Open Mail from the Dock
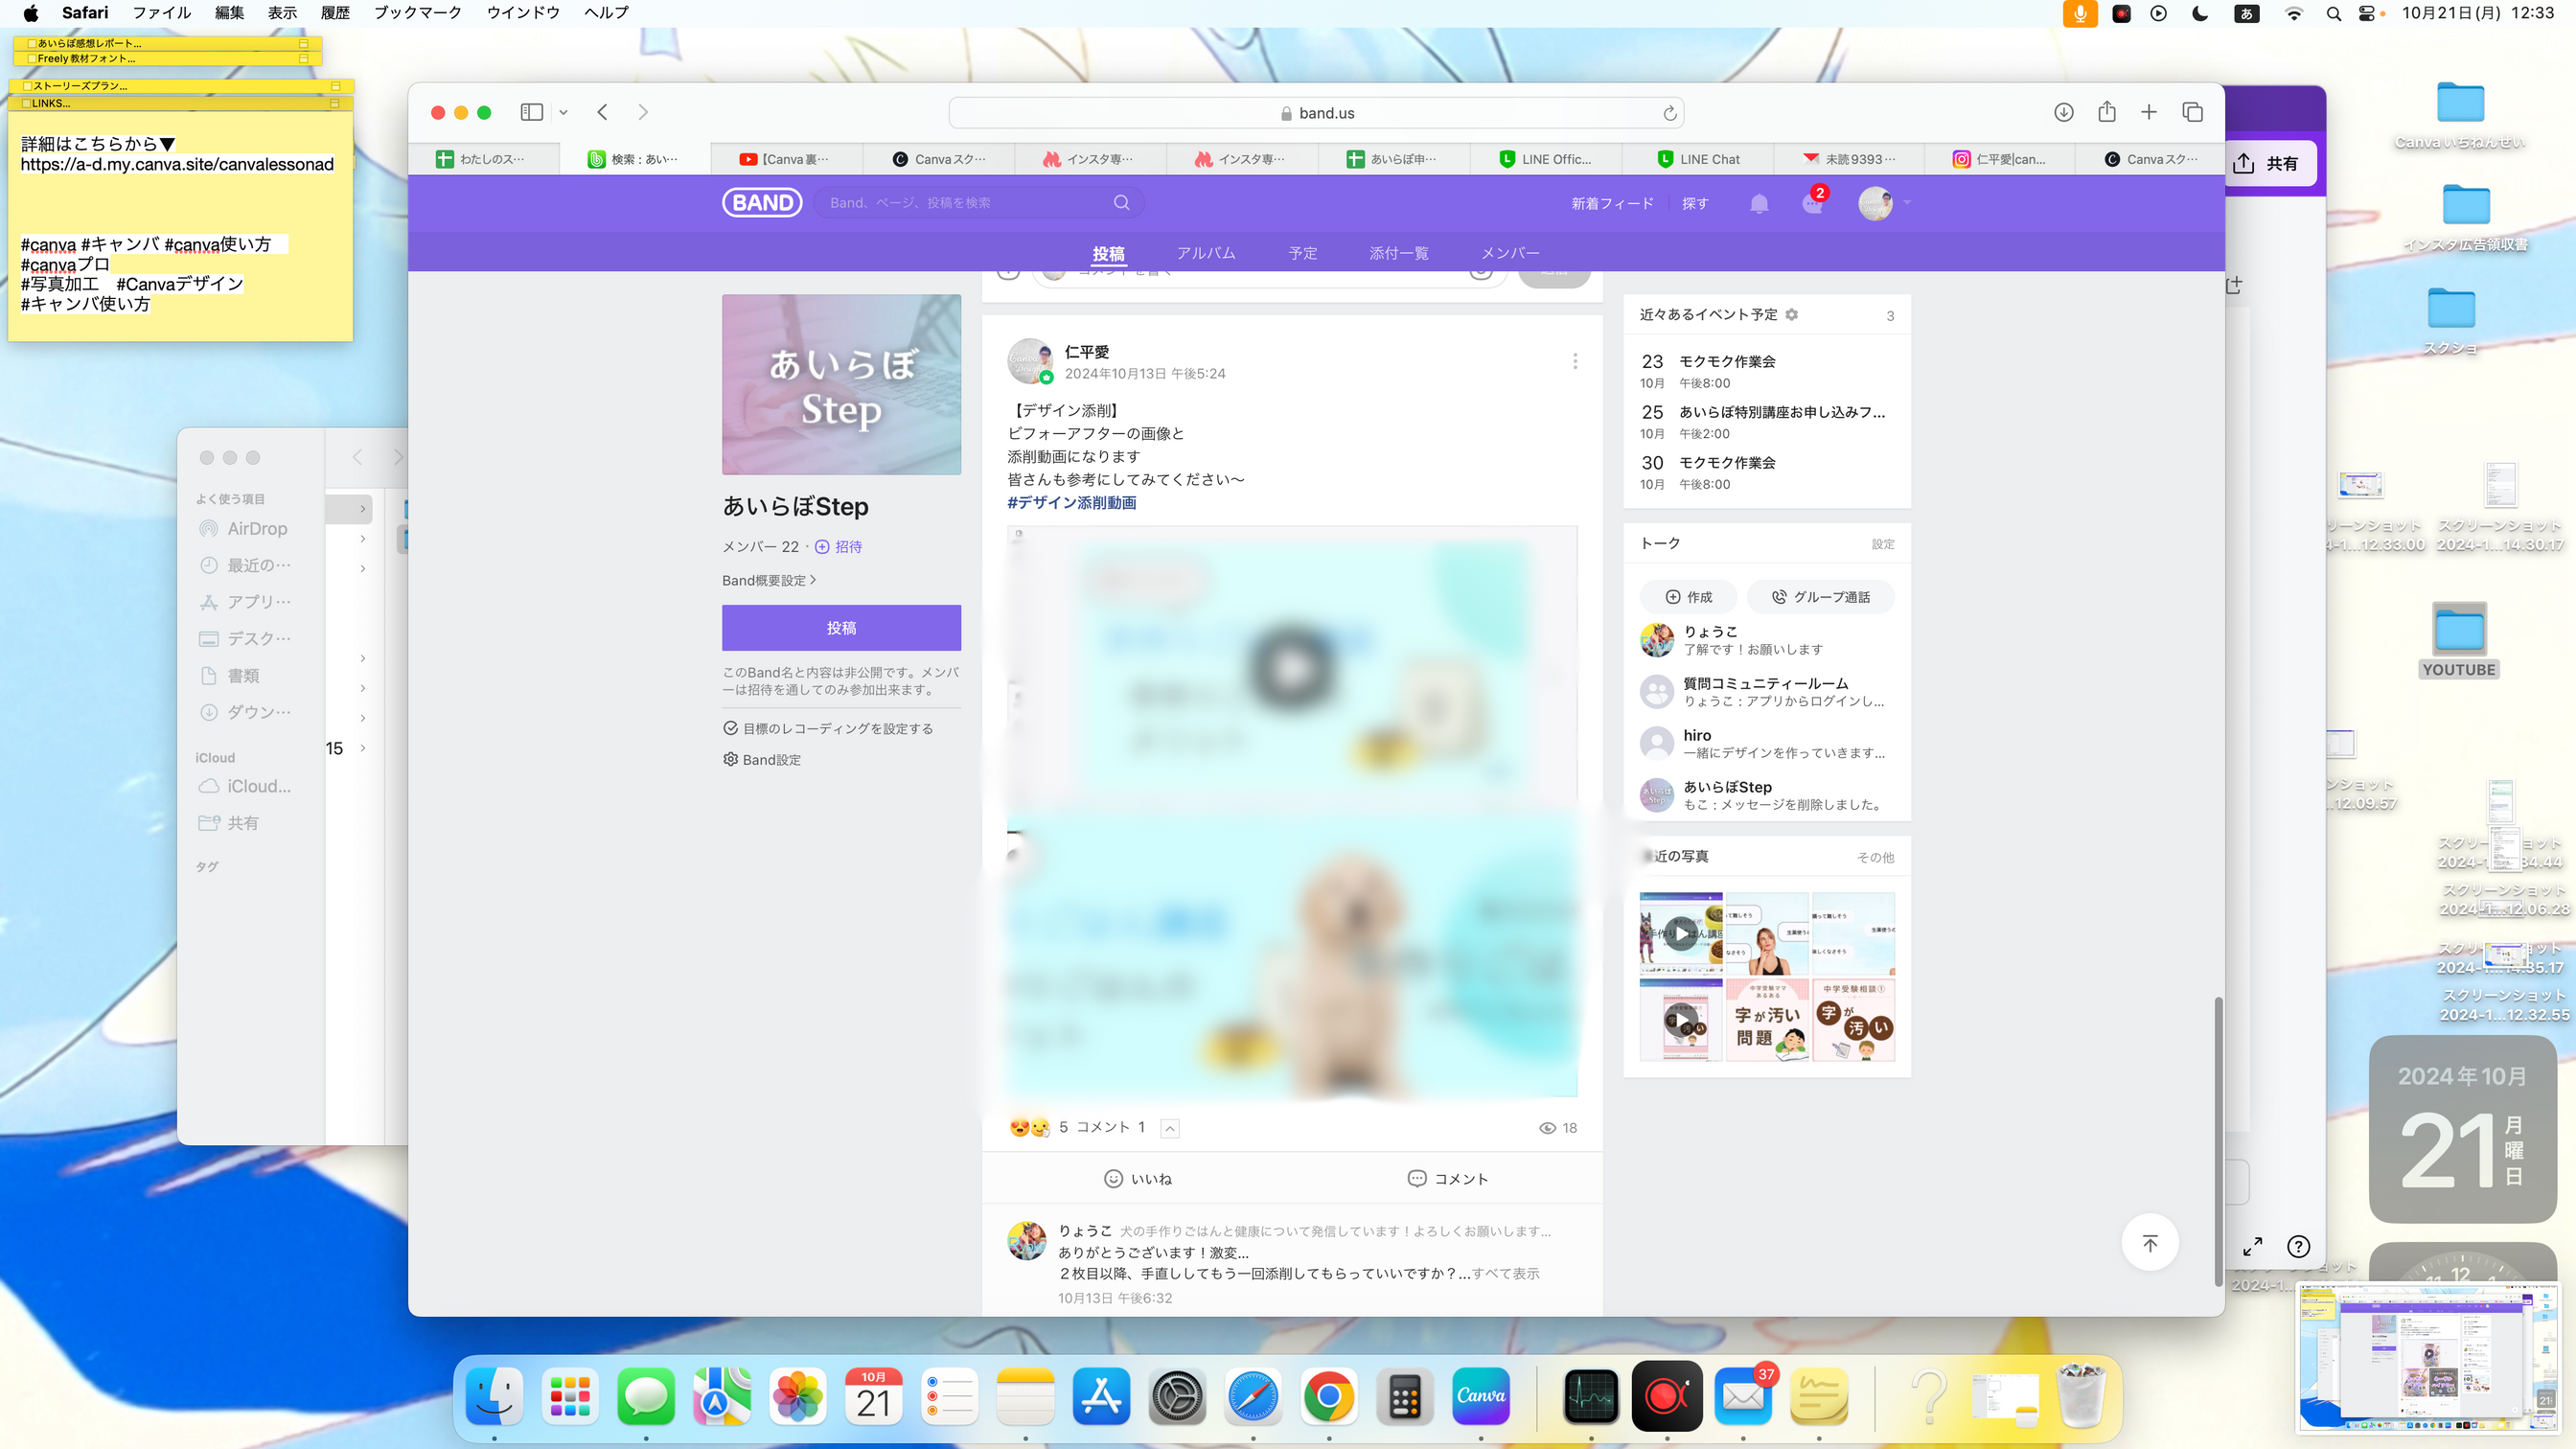The height and width of the screenshot is (1449, 2576). 1743,1396
